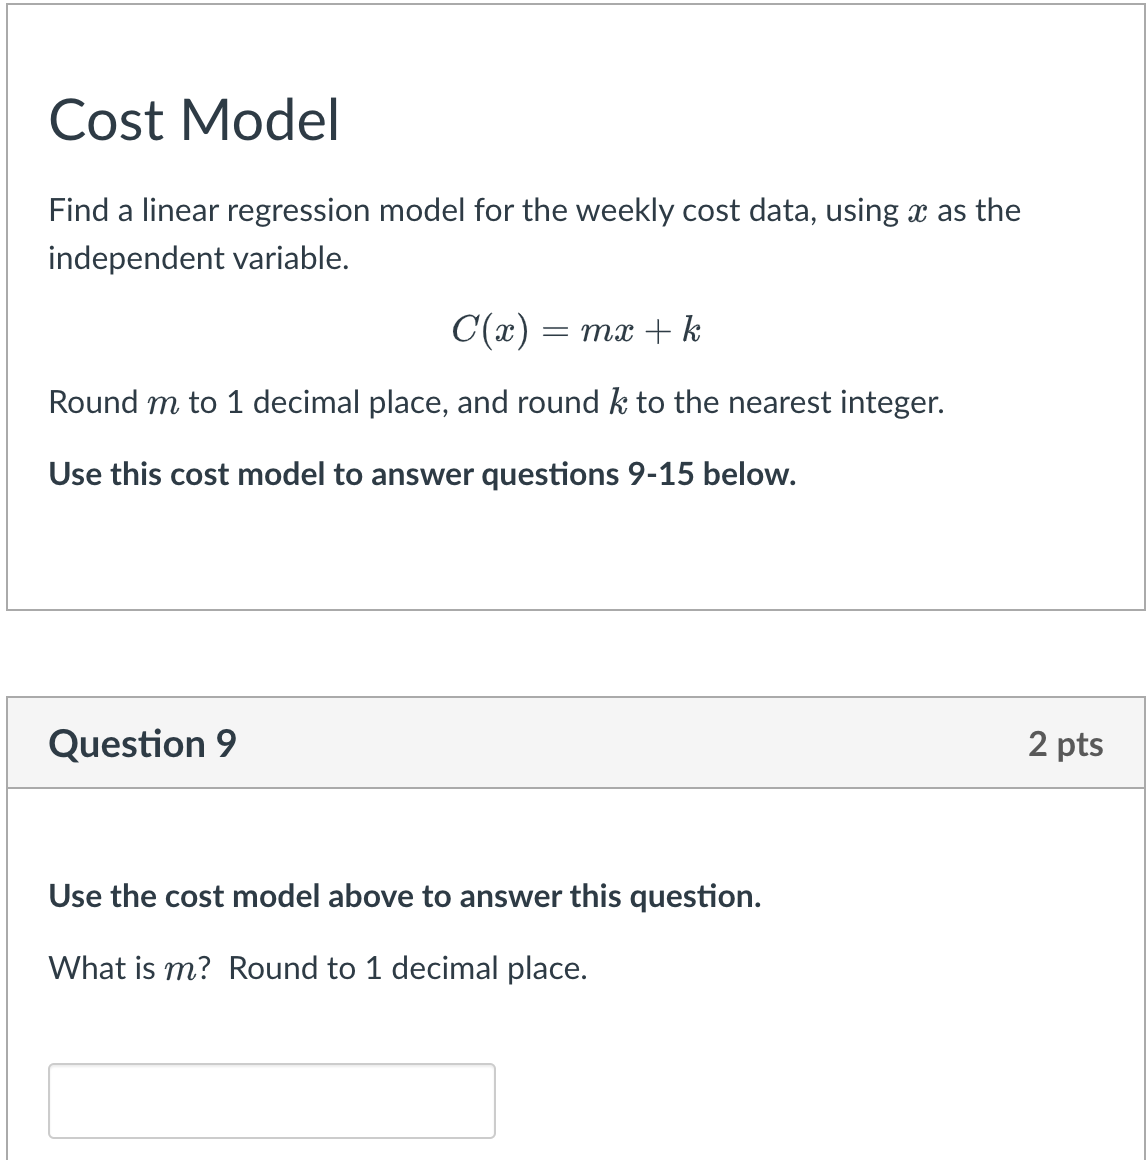Click the 2 pts label
1146x1160 pixels.
coord(1066,744)
